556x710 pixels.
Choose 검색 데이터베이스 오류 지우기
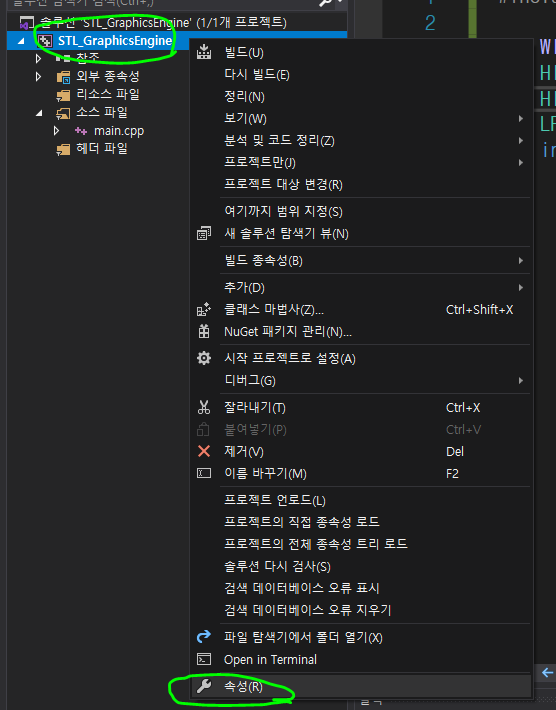(307, 610)
